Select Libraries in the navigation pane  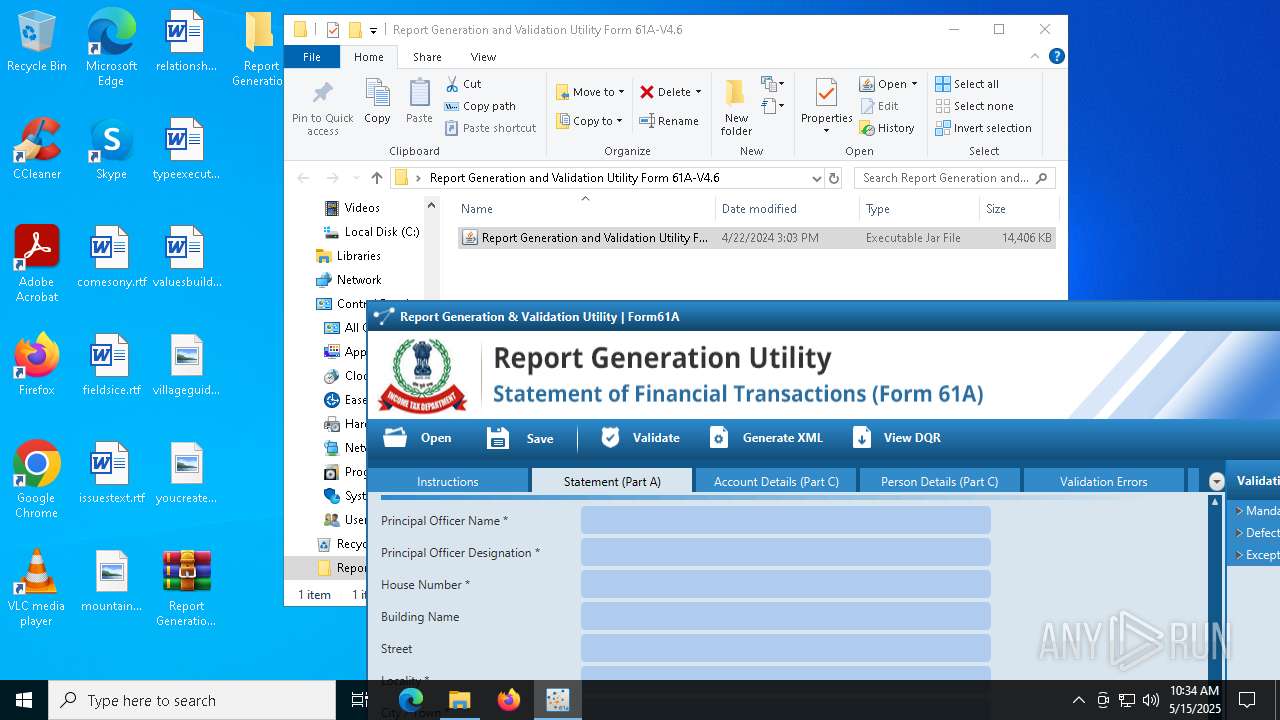point(348,256)
